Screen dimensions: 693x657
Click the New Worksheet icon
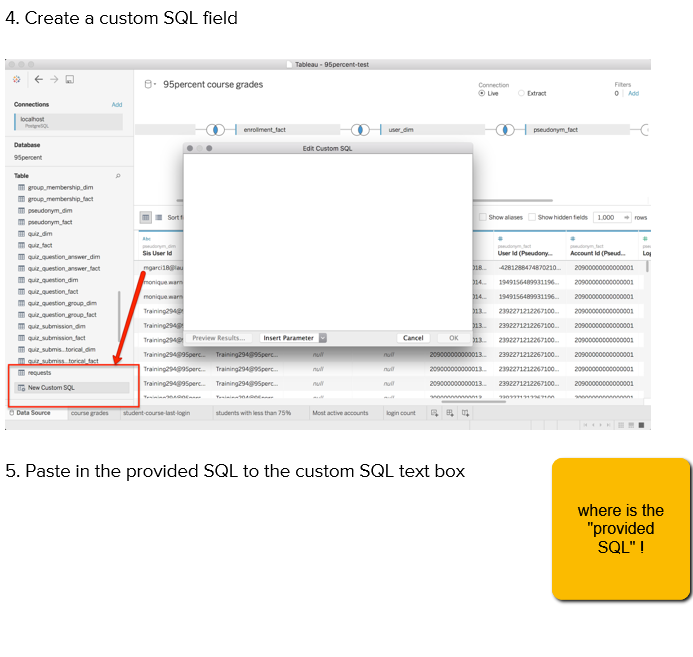434,413
